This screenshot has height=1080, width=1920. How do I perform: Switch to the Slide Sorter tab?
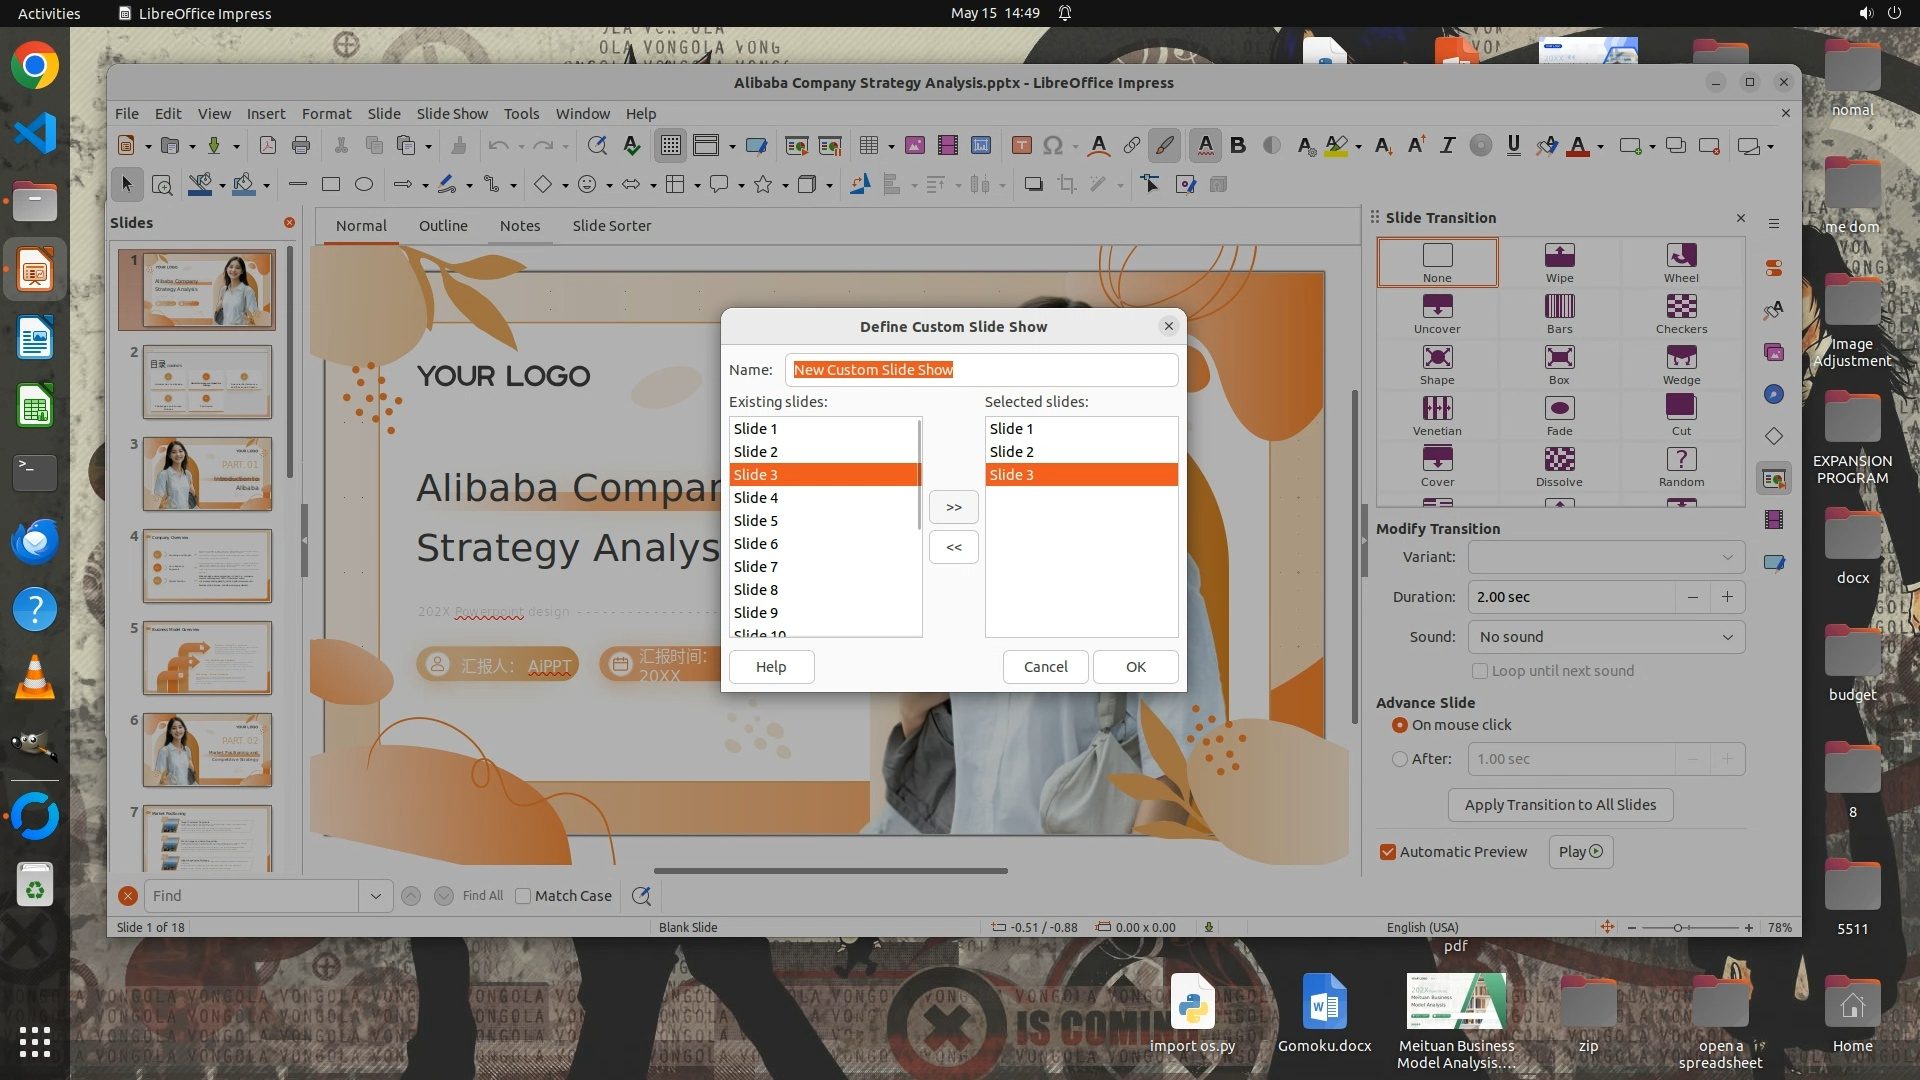611,226
